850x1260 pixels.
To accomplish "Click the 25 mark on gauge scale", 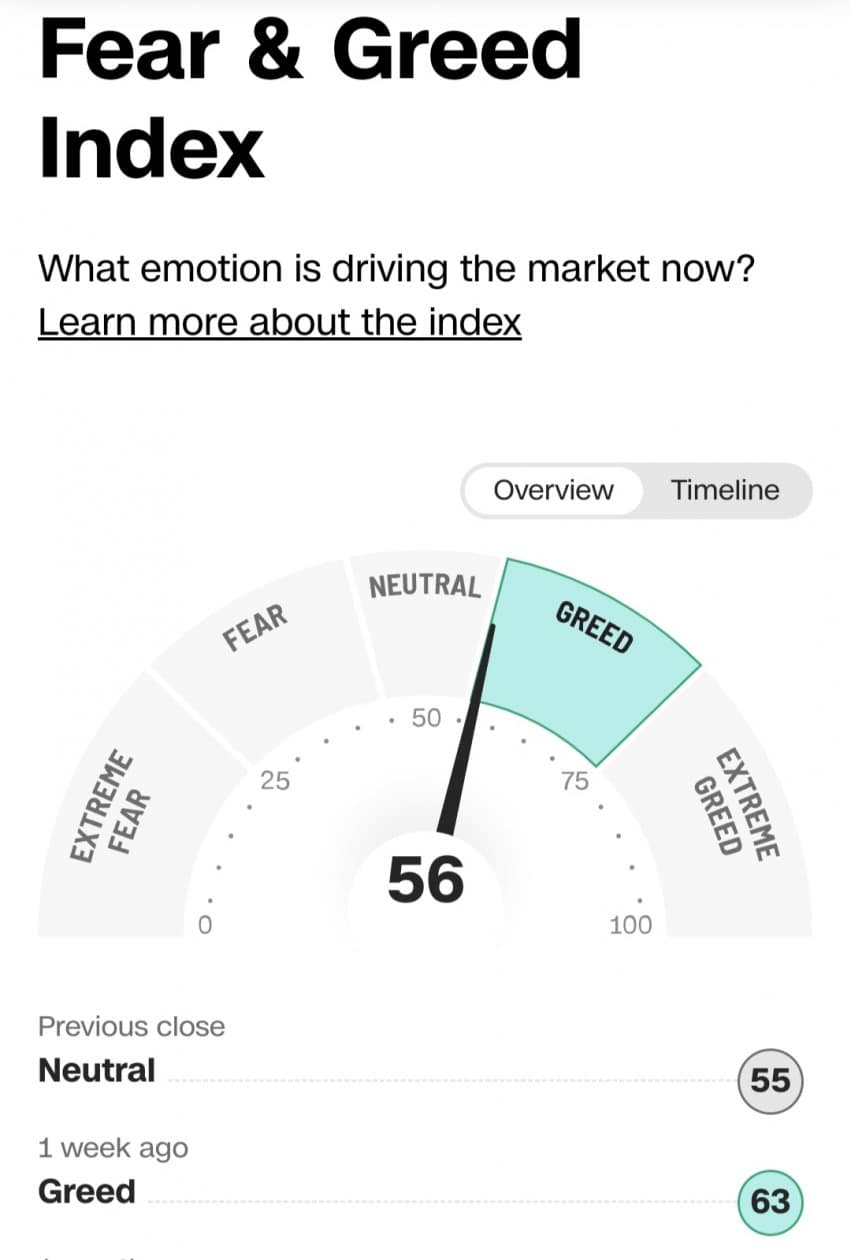I will [x=275, y=781].
